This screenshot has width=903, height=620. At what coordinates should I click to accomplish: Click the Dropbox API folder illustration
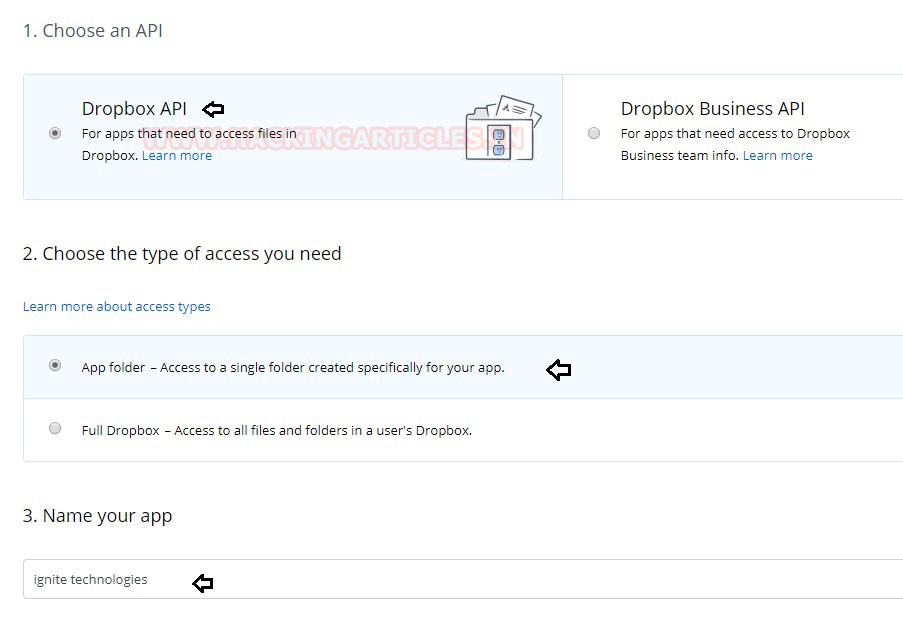tap(503, 128)
